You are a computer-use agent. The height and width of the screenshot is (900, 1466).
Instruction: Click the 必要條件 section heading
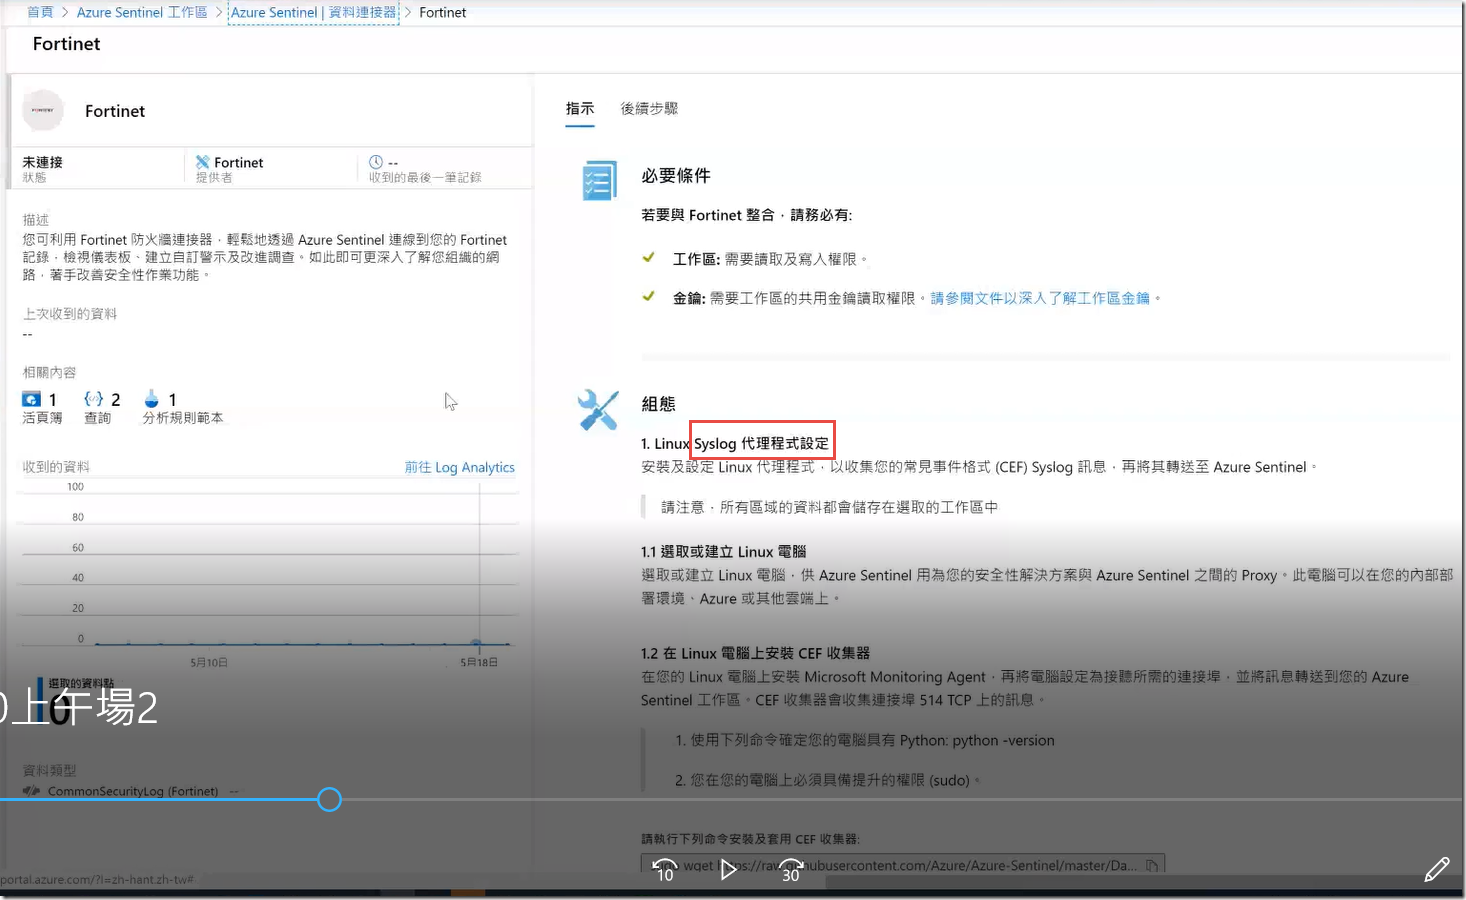(676, 175)
